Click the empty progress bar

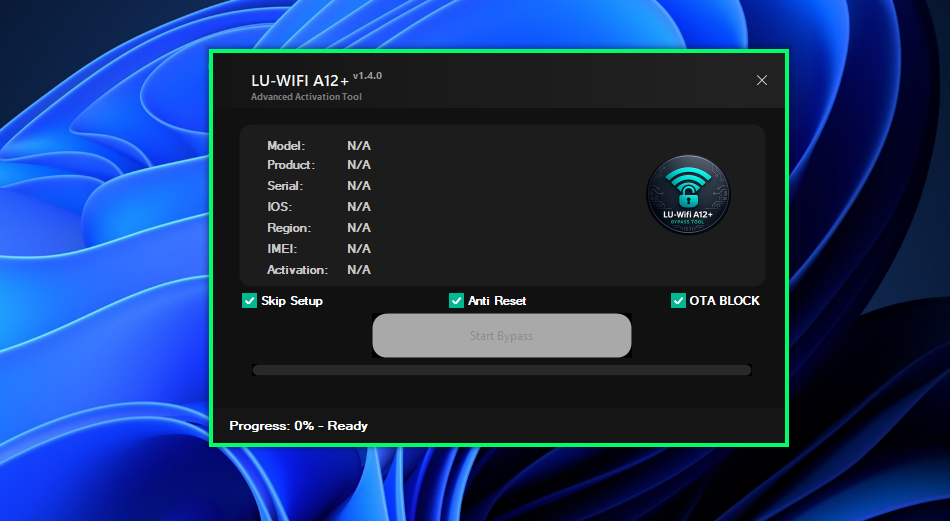point(502,370)
